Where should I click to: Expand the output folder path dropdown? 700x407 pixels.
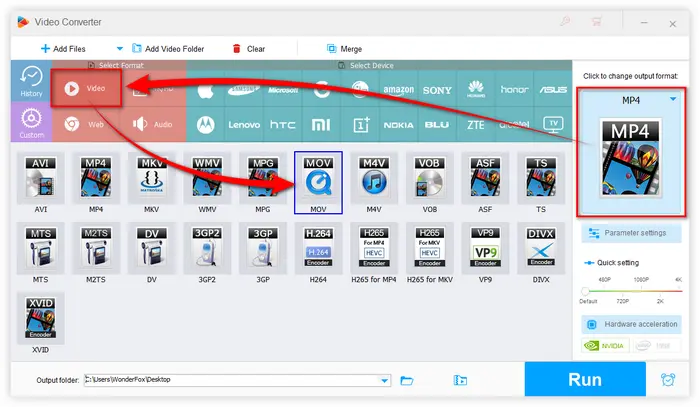click(384, 381)
